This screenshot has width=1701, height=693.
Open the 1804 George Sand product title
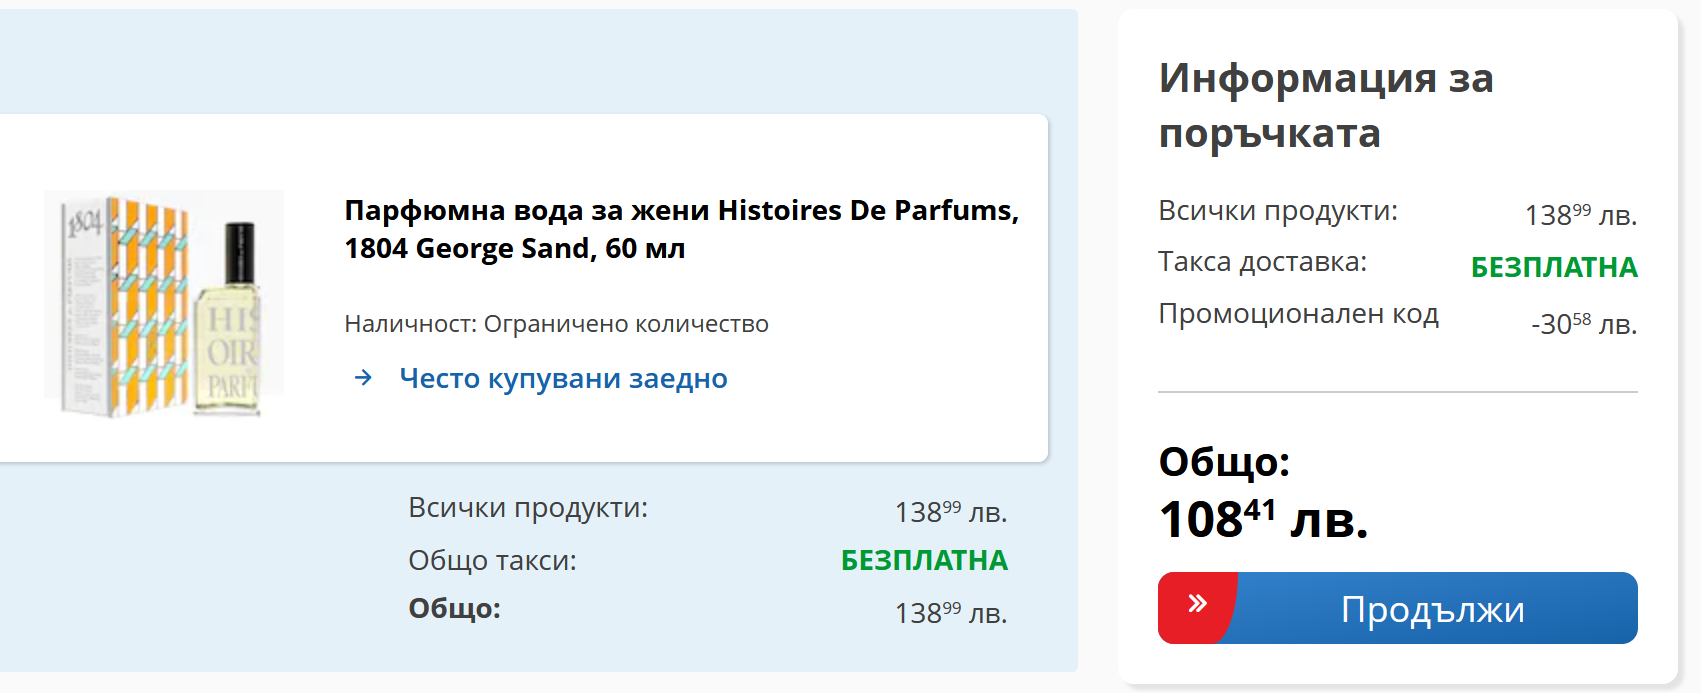[x=681, y=229]
